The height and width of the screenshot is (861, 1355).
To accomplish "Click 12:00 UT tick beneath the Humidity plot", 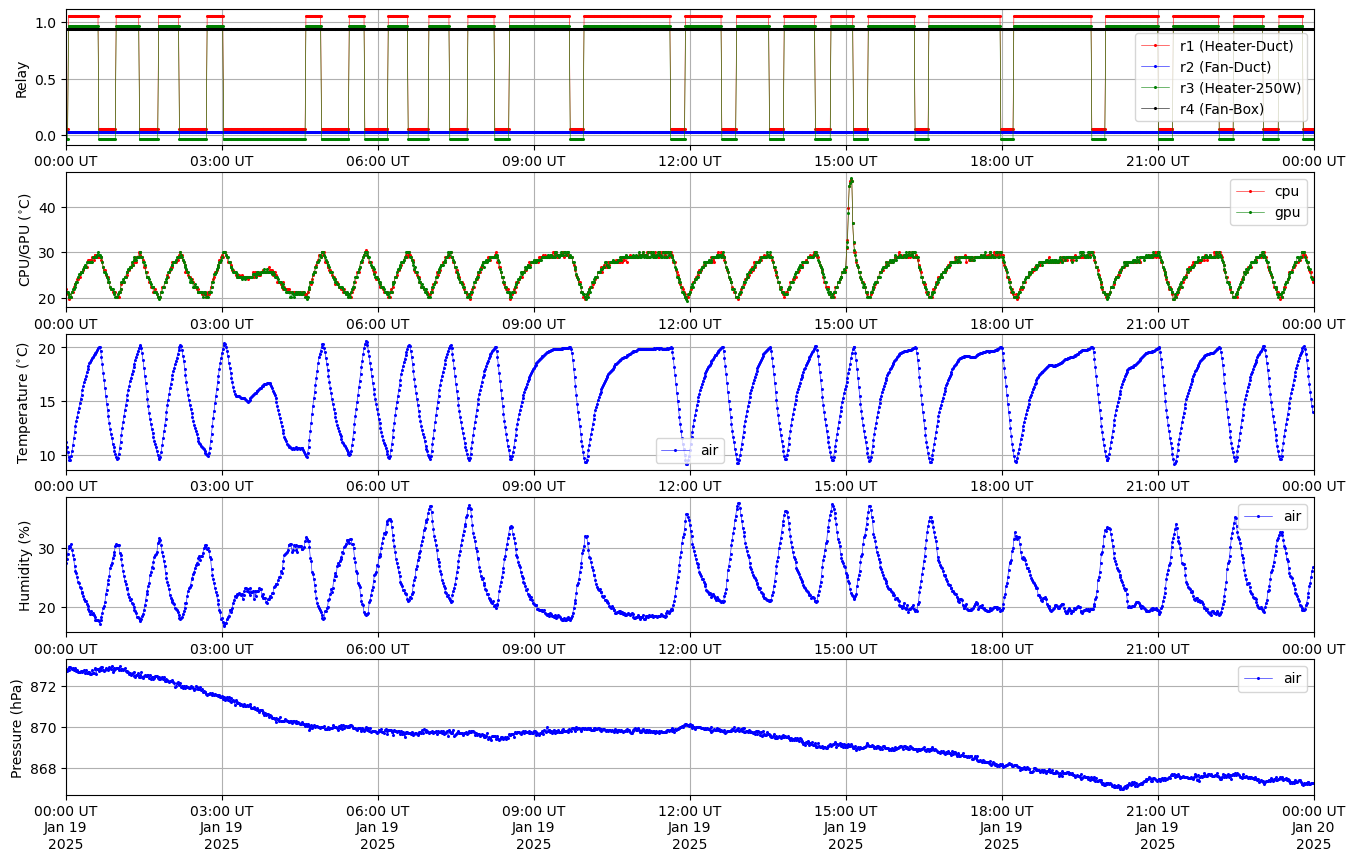I will click(689, 647).
